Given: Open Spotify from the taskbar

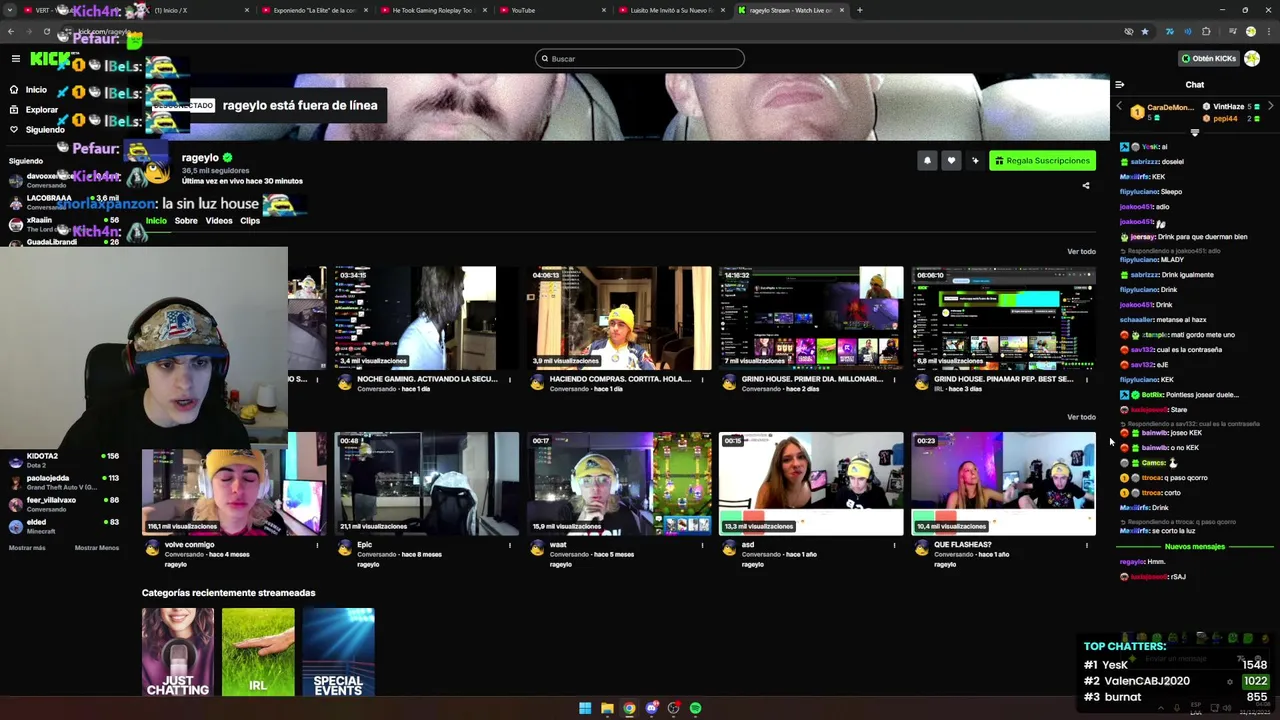Looking at the screenshot, I should click(x=695, y=708).
